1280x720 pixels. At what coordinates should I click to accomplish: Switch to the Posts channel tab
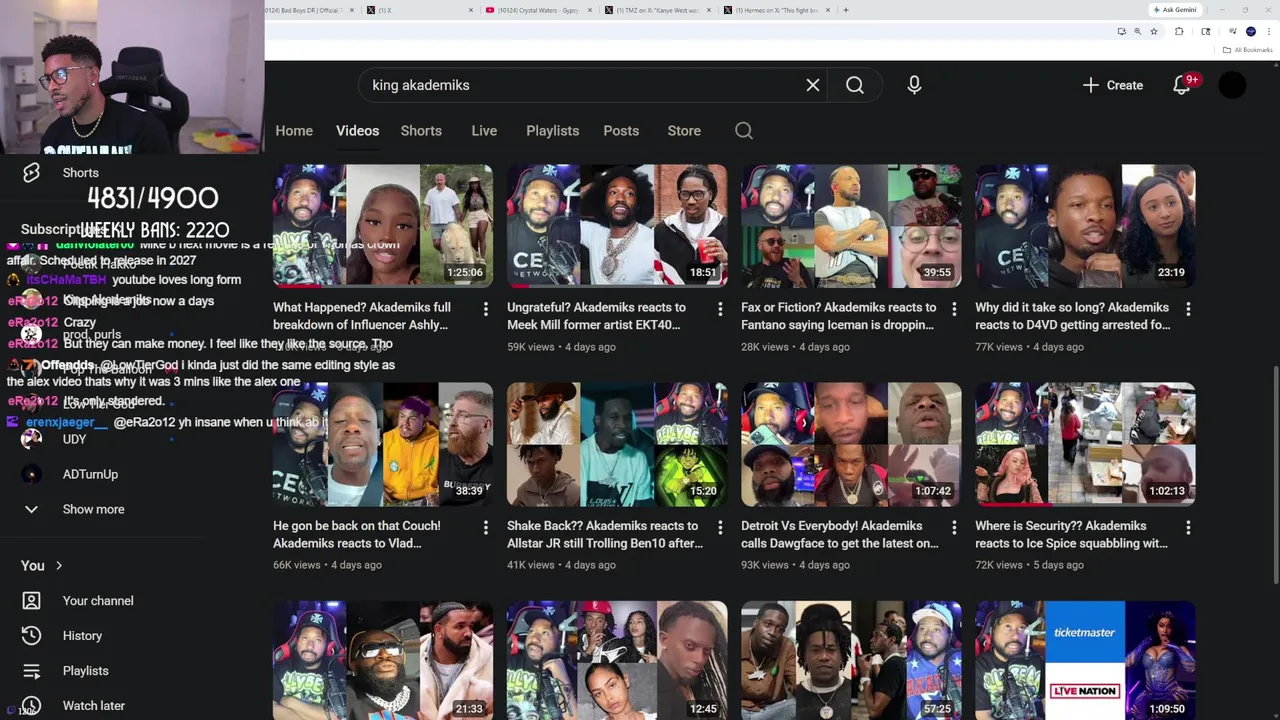(621, 130)
